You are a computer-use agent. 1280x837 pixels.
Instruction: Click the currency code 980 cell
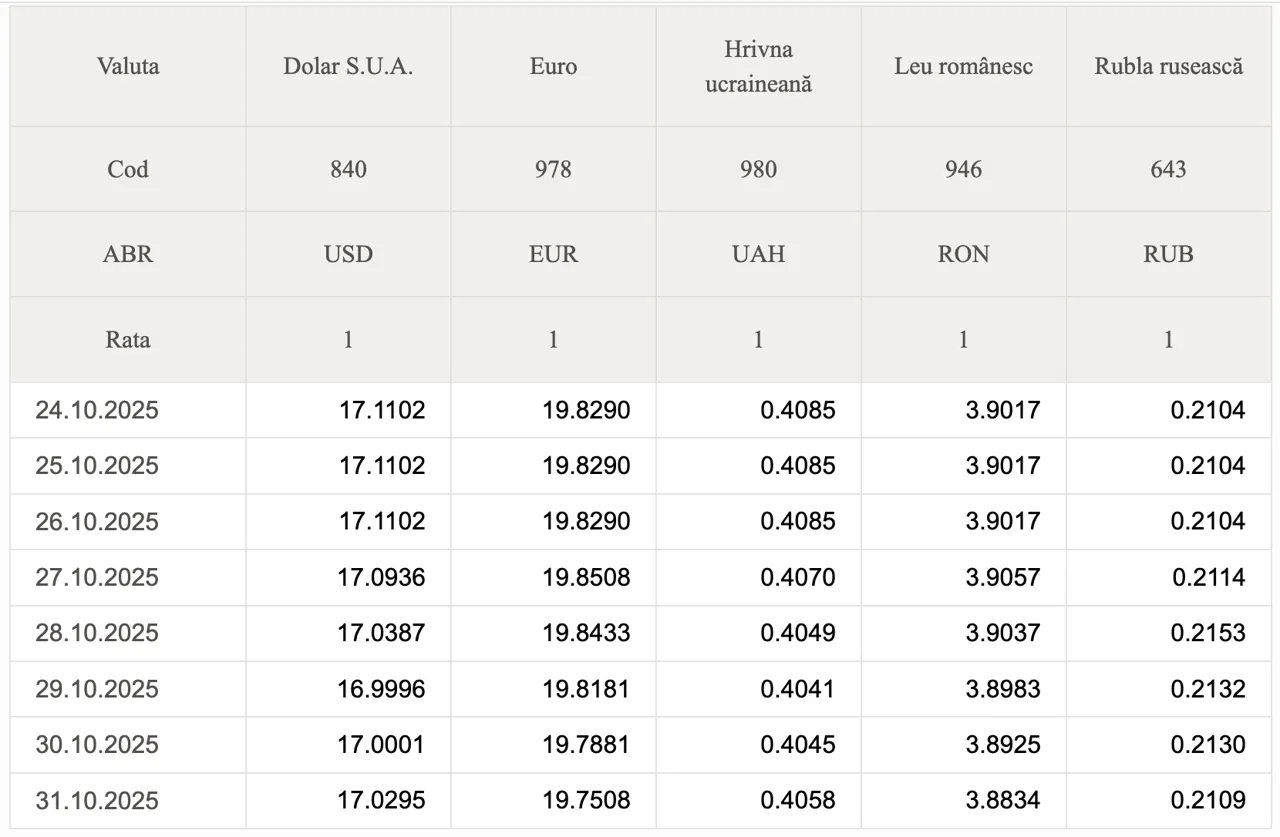[758, 169]
